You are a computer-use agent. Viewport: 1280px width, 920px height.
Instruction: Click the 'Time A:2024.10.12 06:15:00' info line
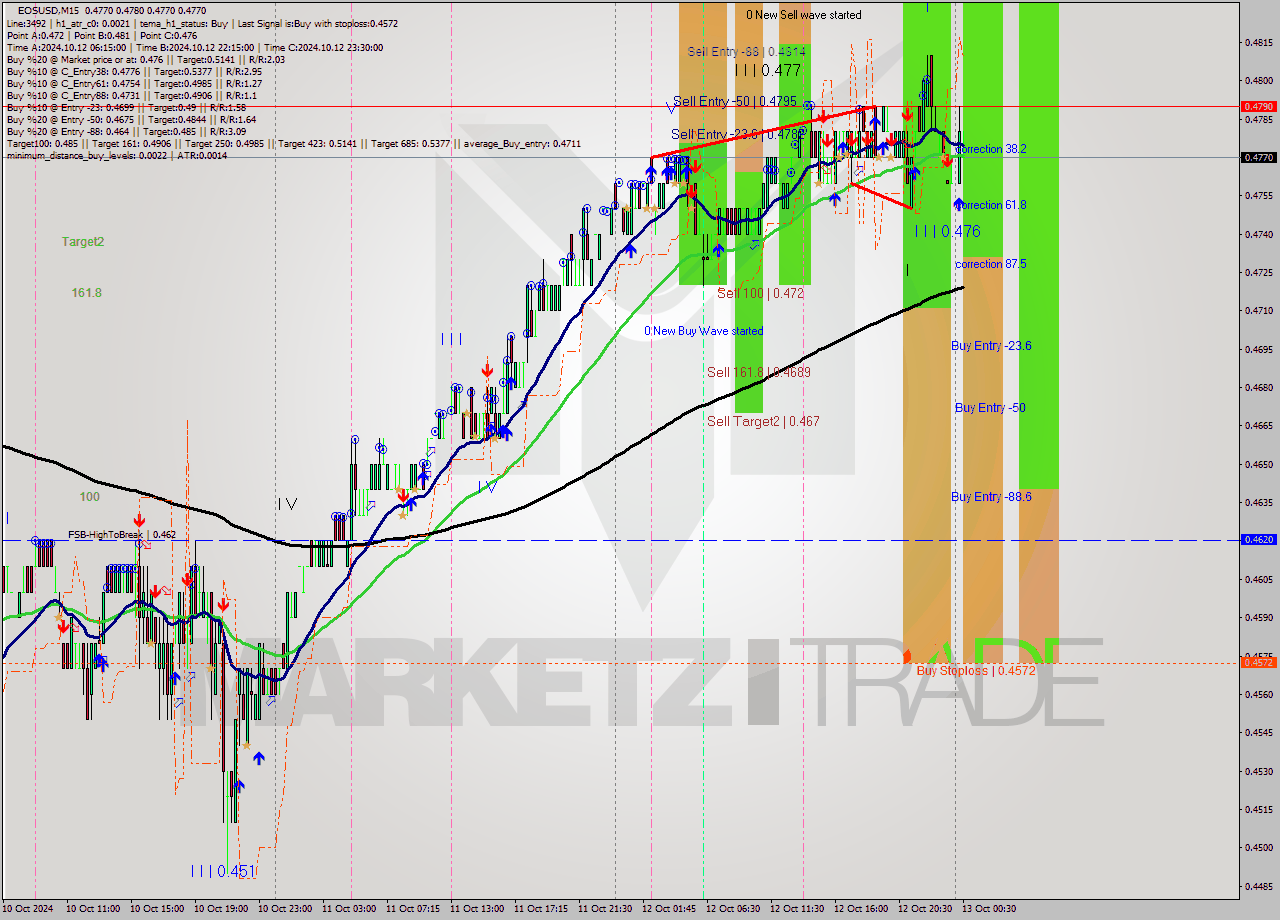pos(194,47)
